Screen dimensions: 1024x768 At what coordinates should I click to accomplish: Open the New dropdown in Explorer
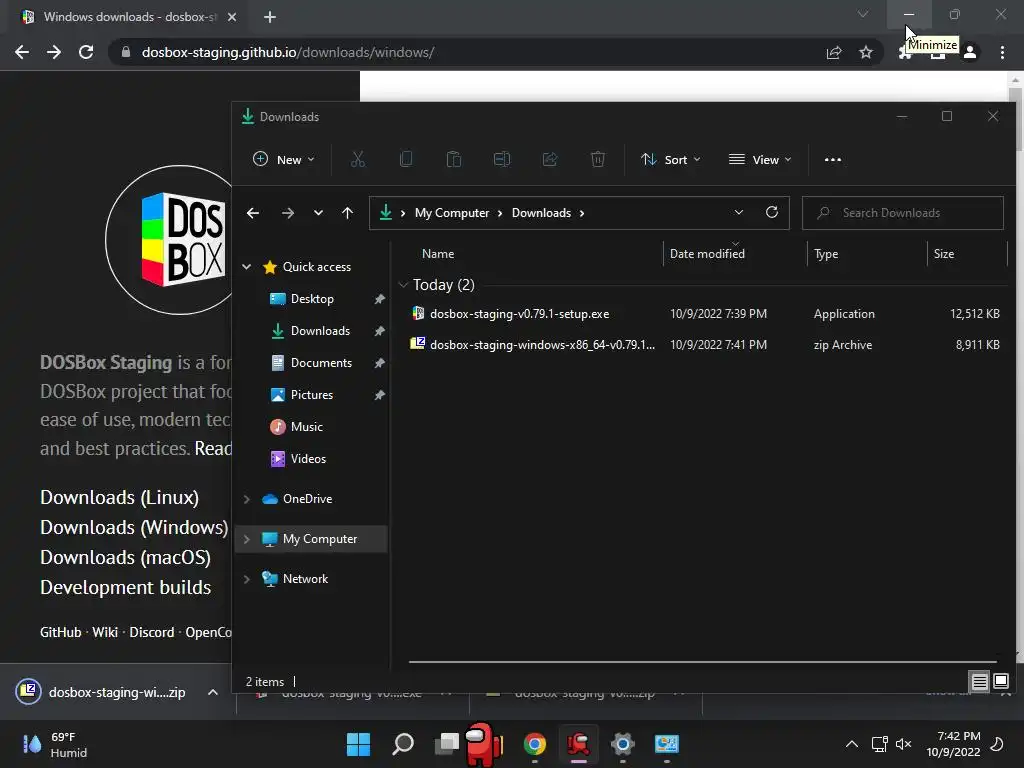tap(284, 159)
